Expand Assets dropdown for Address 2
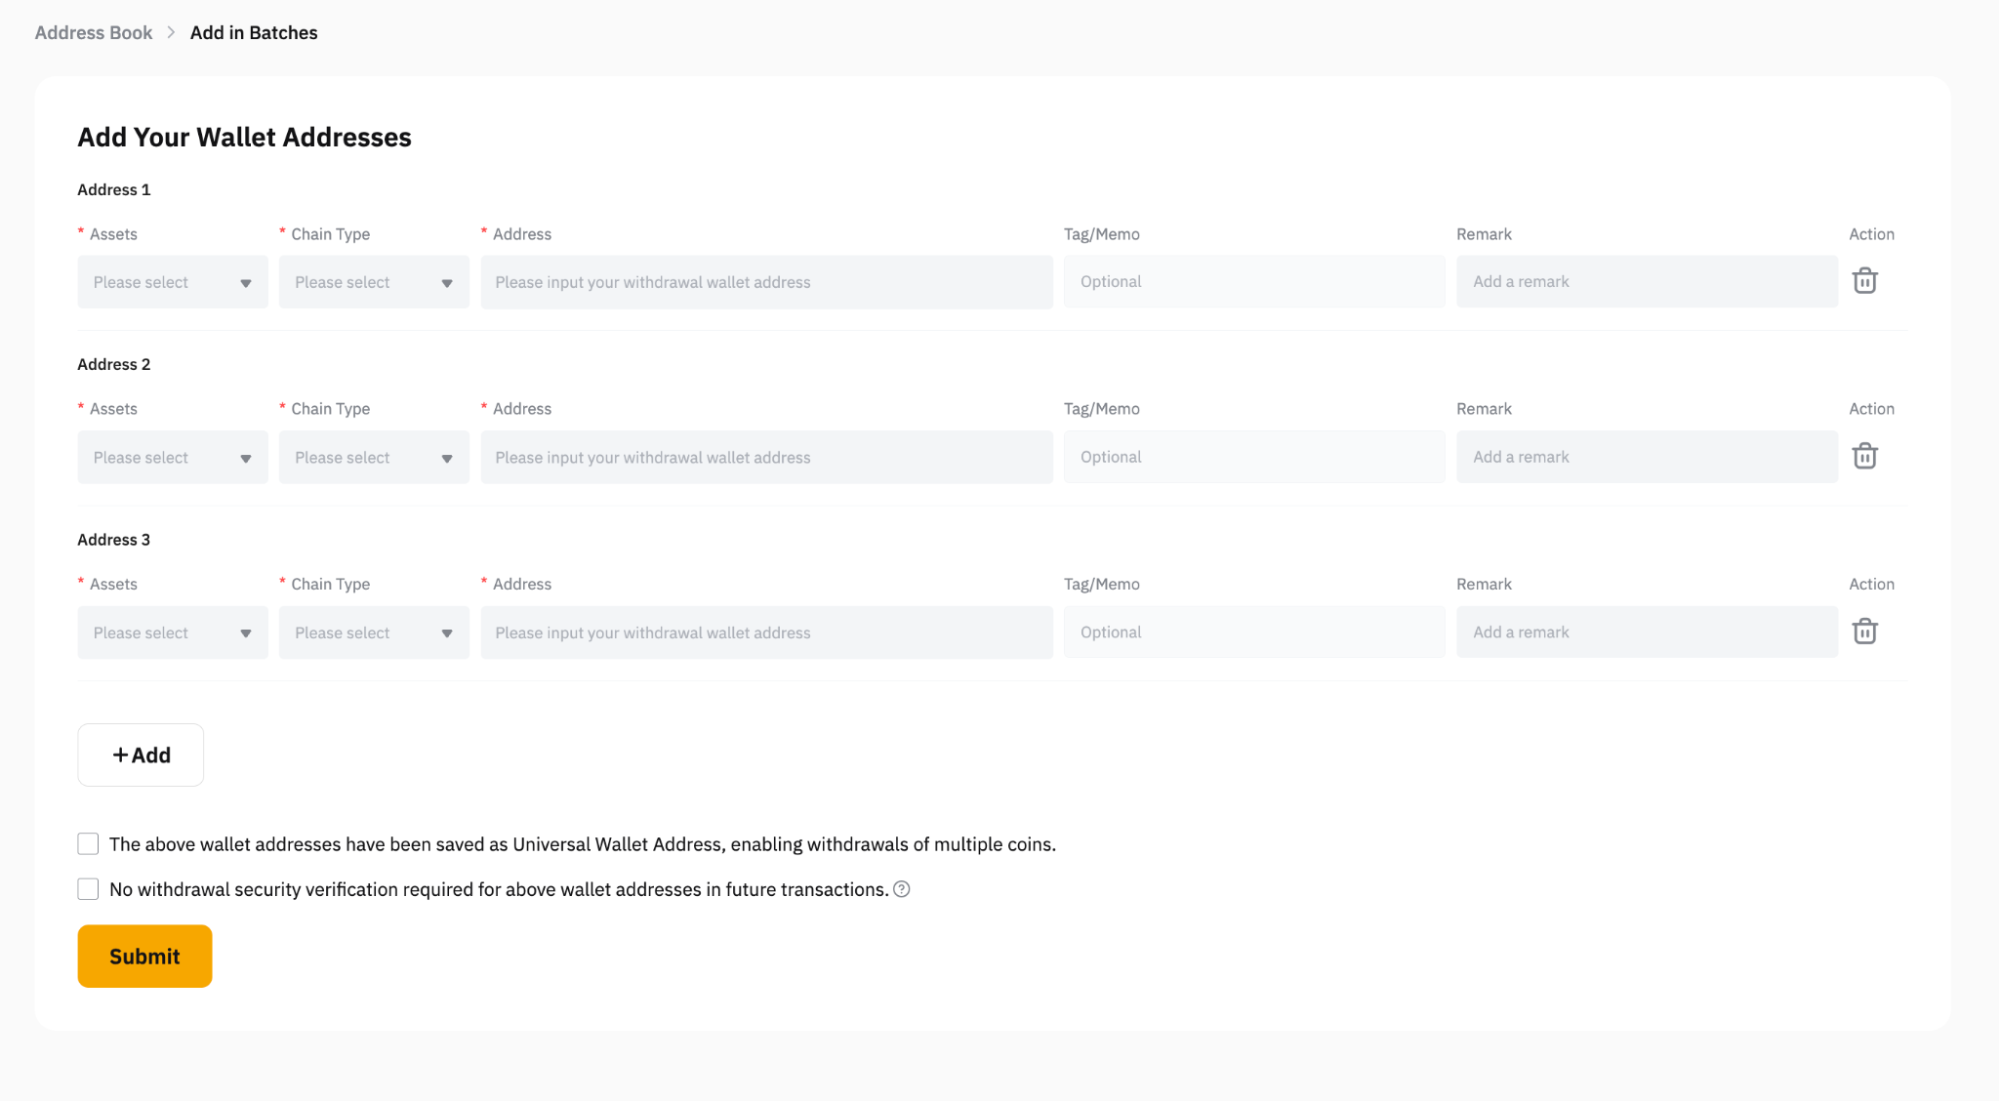1999x1102 pixels. click(172, 457)
